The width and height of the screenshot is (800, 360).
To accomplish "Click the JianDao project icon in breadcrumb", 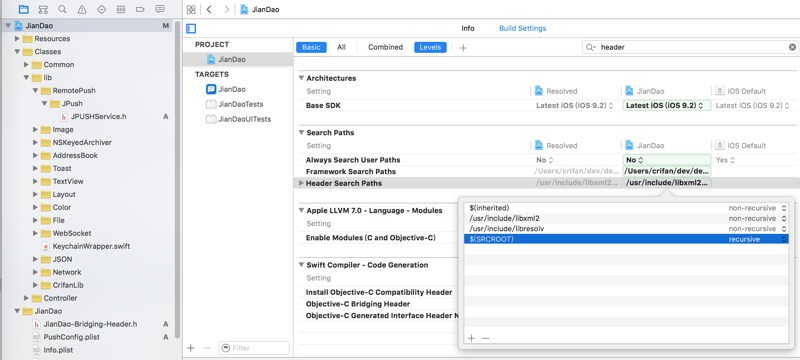I will coord(244,9).
